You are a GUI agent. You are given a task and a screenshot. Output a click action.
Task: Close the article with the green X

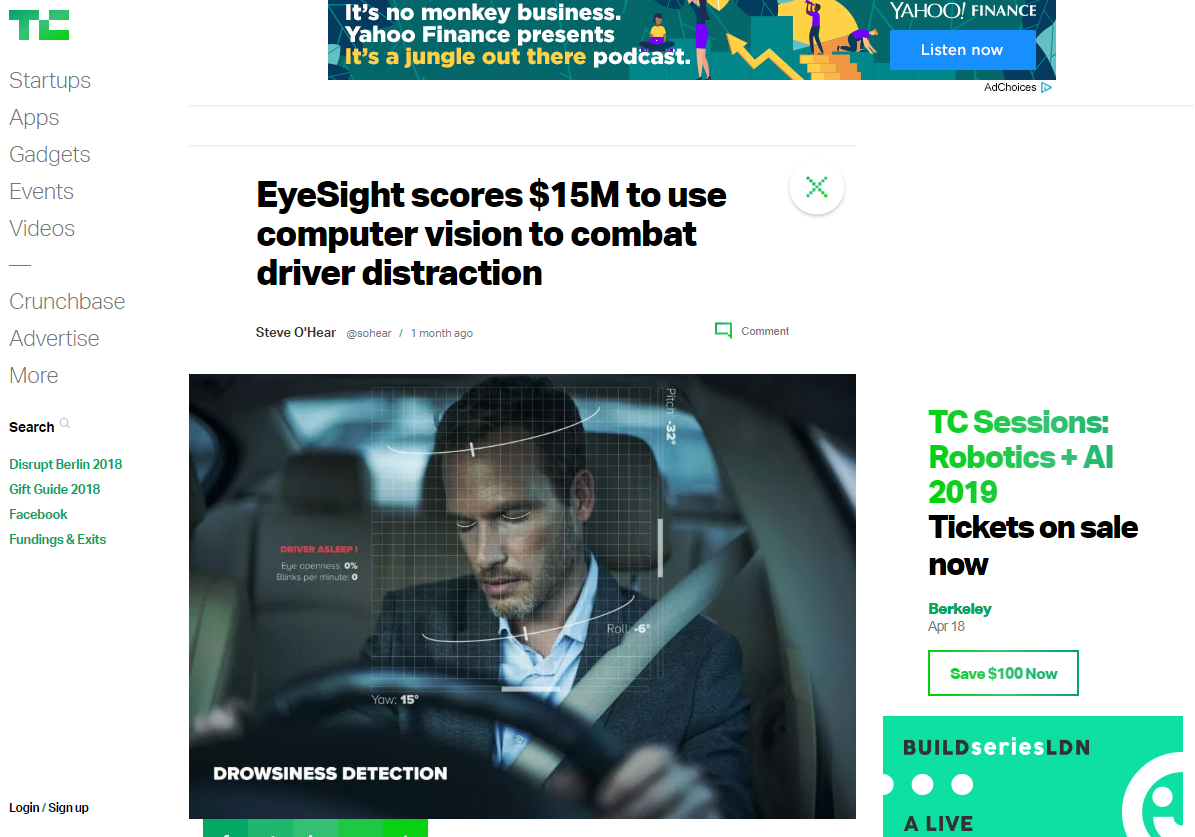(816, 187)
